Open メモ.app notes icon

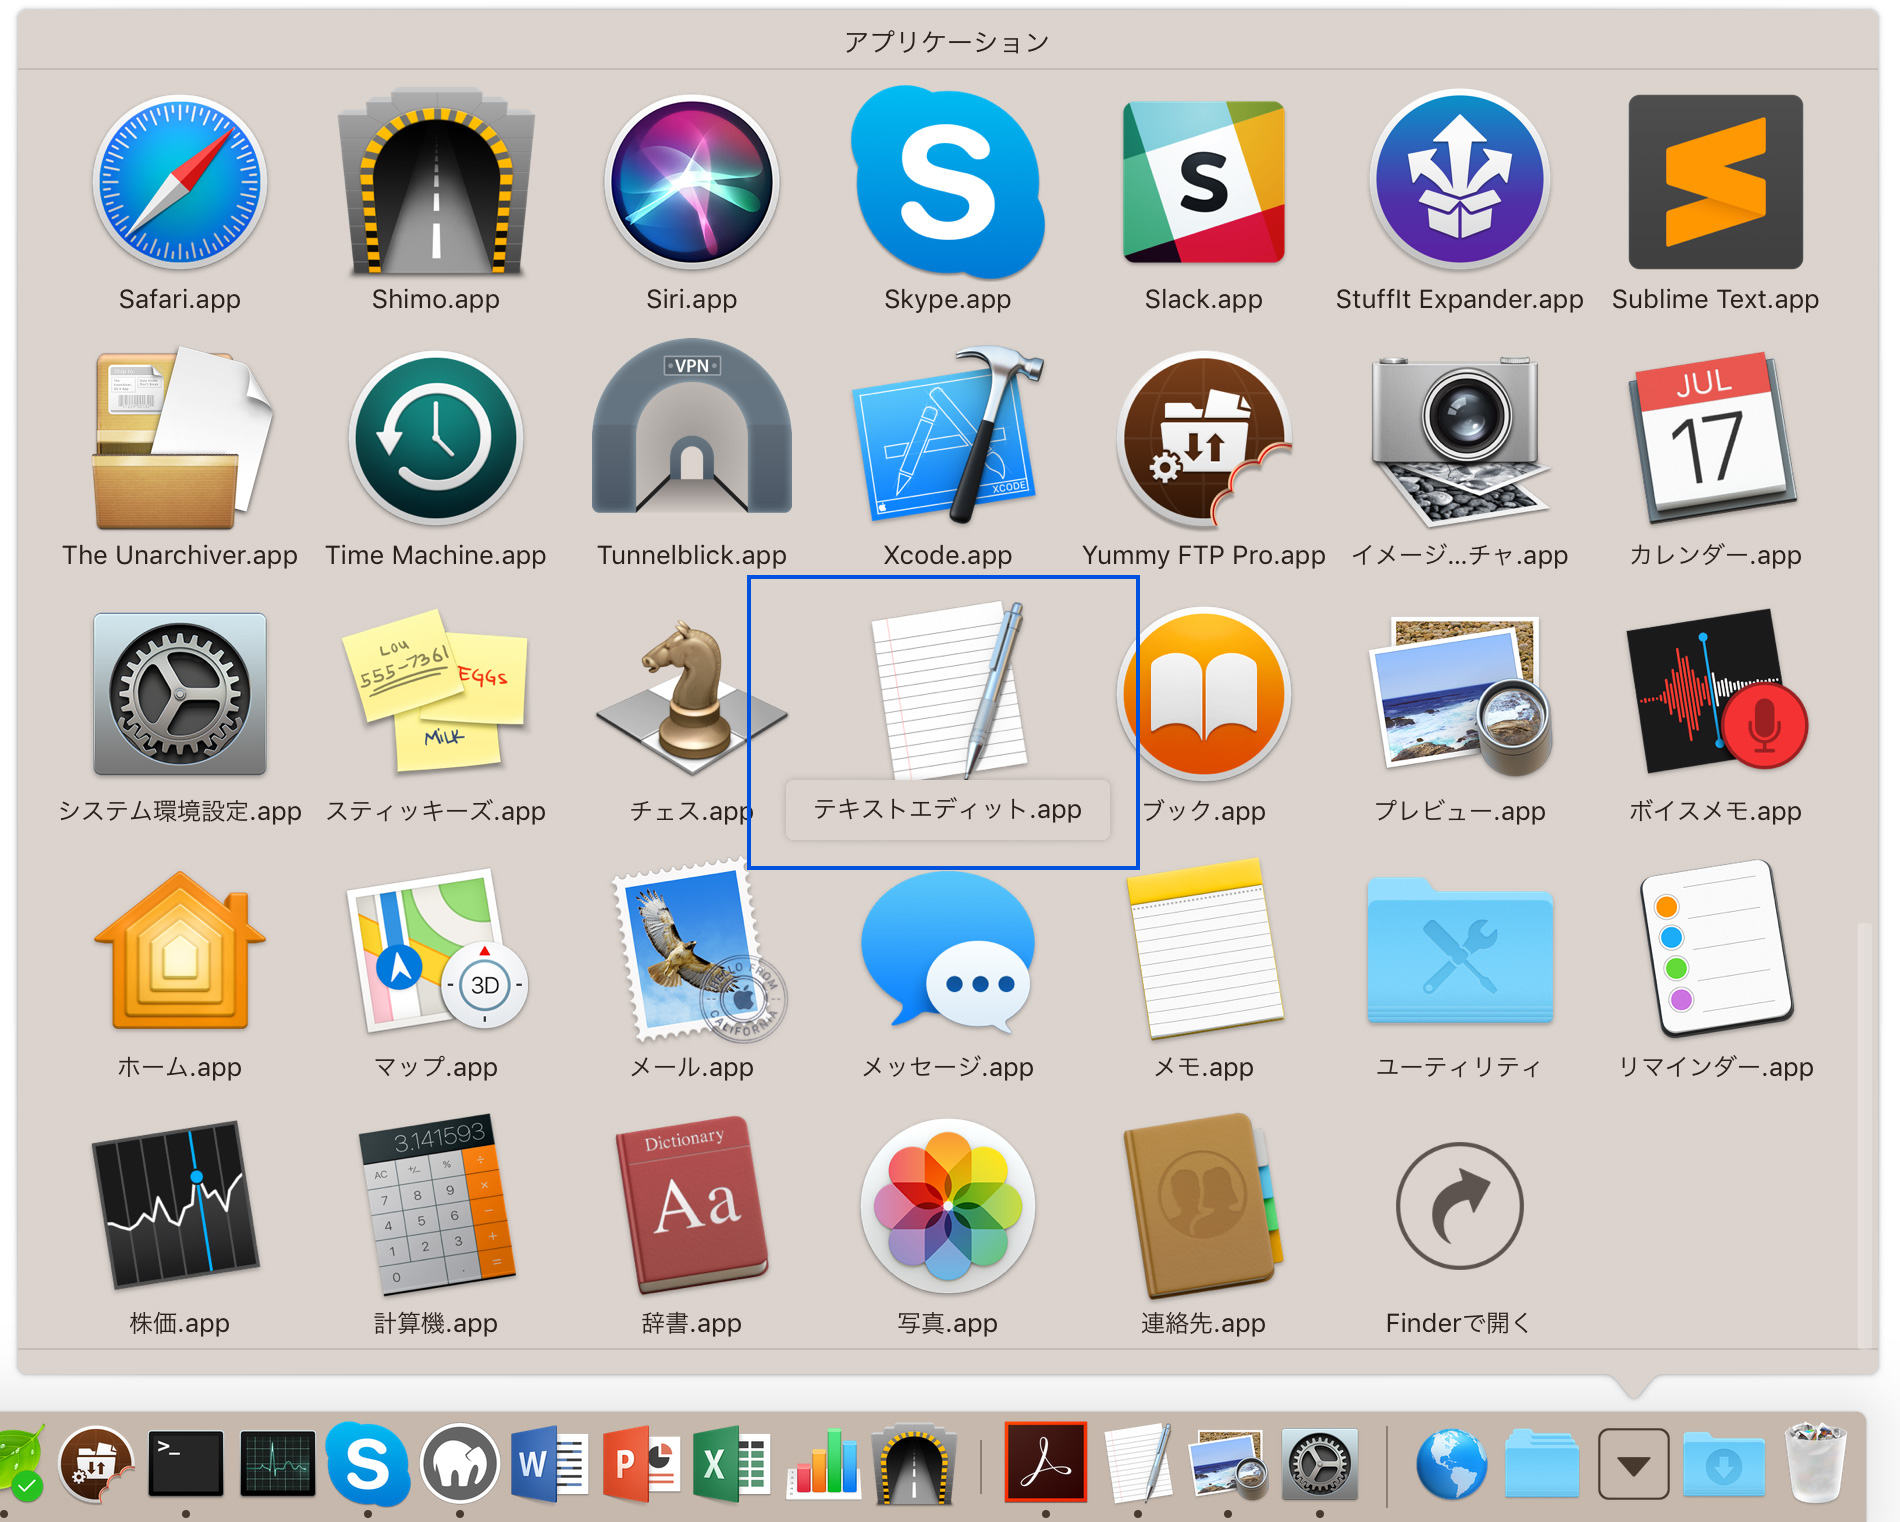point(1204,951)
